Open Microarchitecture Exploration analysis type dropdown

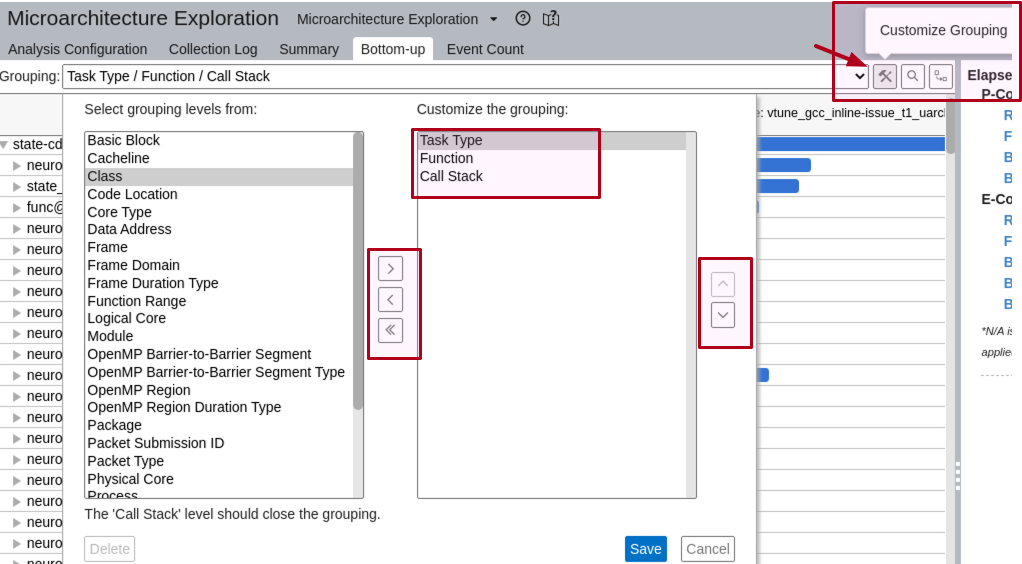click(x=493, y=19)
